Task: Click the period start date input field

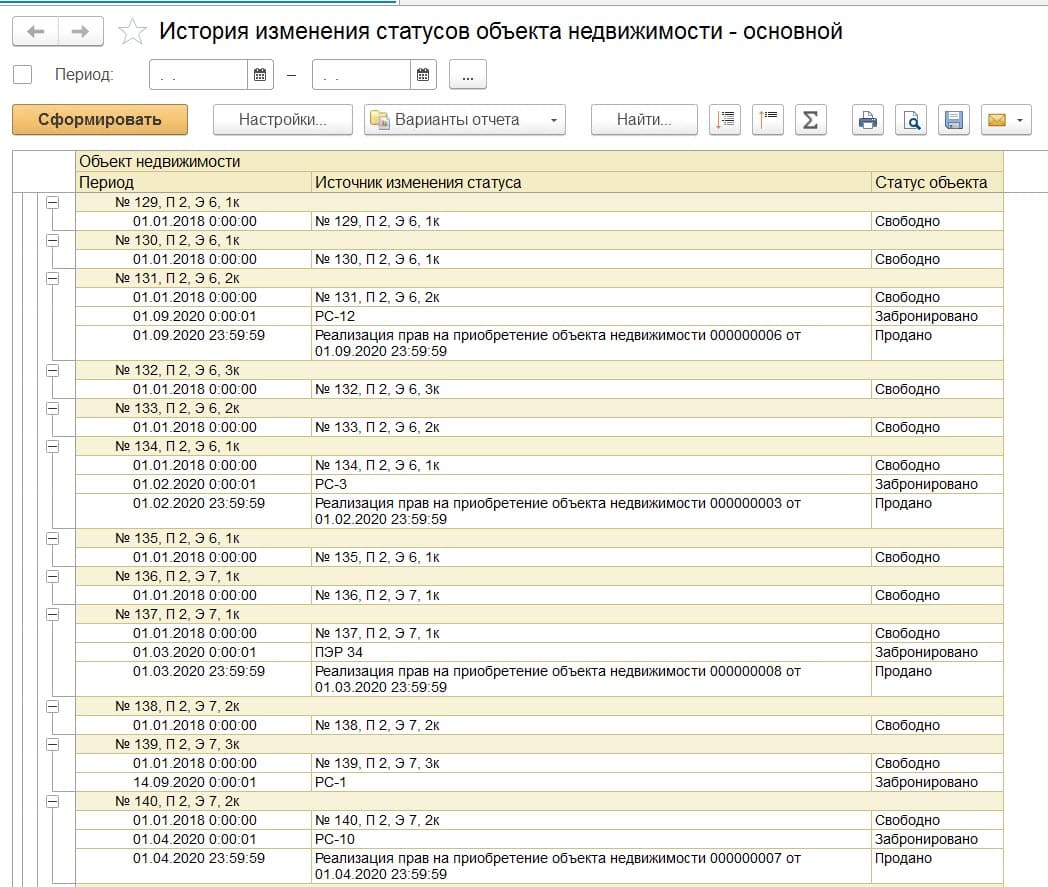Action: point(198,74)
